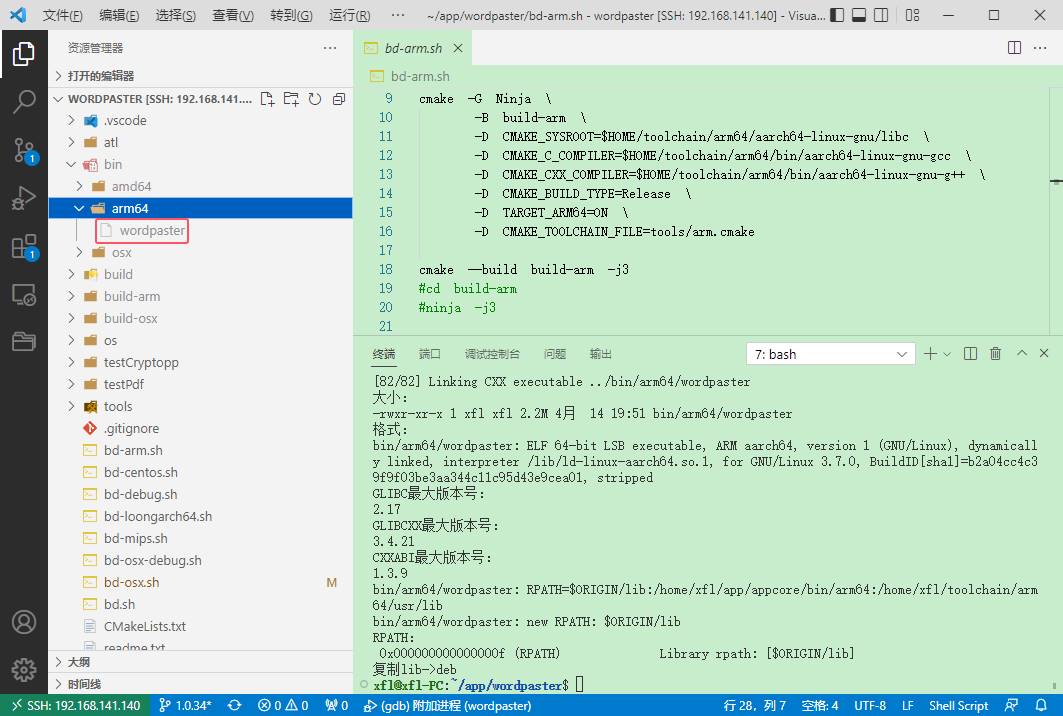Open the Search view in activity bar
Viewport: 1063px width, 716px height.
24,102
